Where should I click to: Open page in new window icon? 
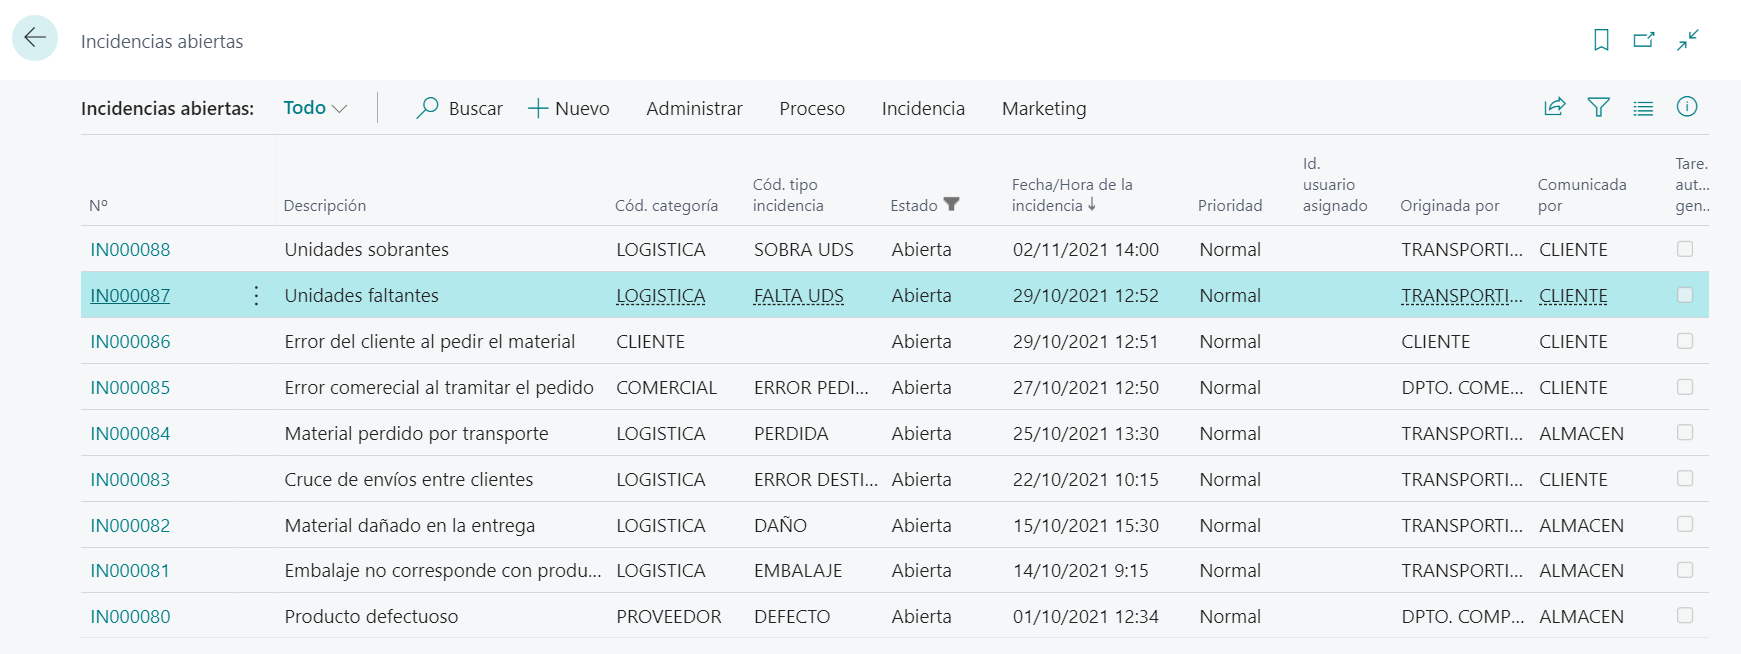click(x=1644, y=40)
